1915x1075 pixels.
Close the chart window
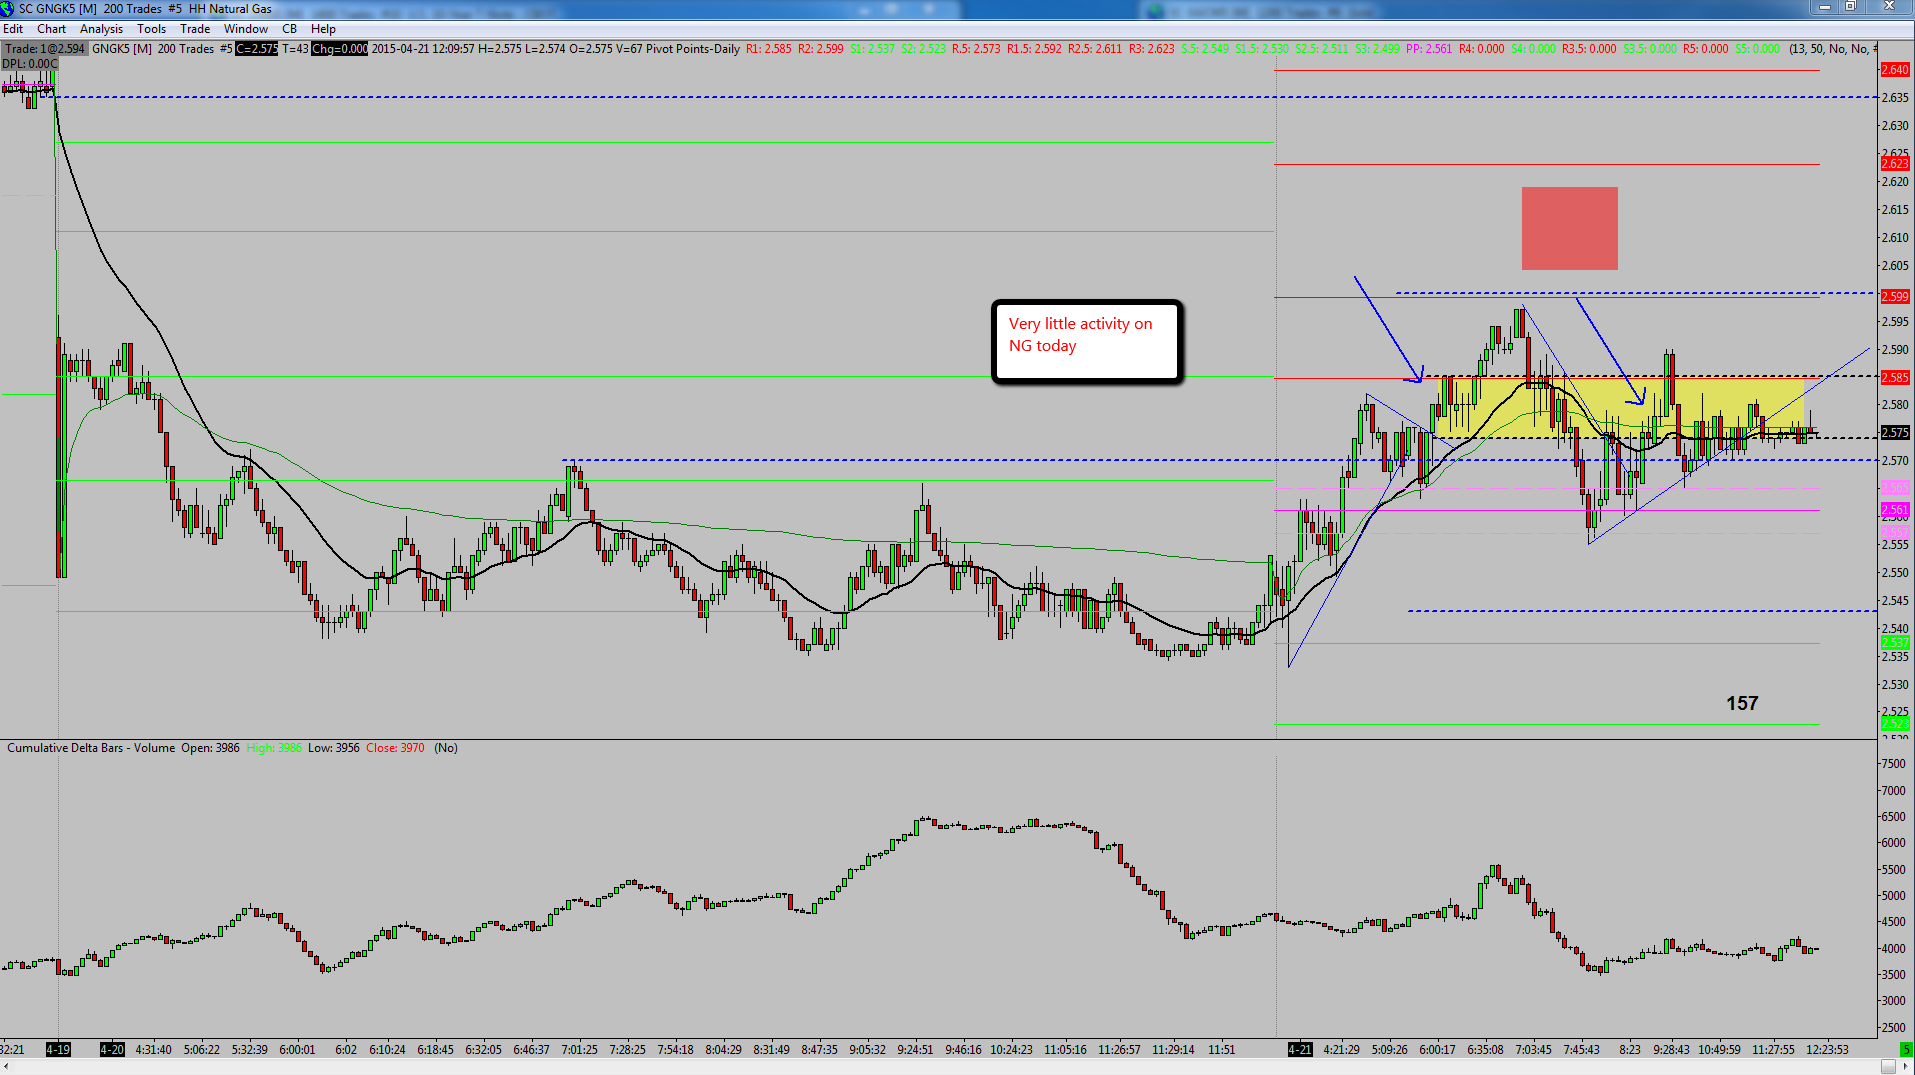pos(1889,7)
